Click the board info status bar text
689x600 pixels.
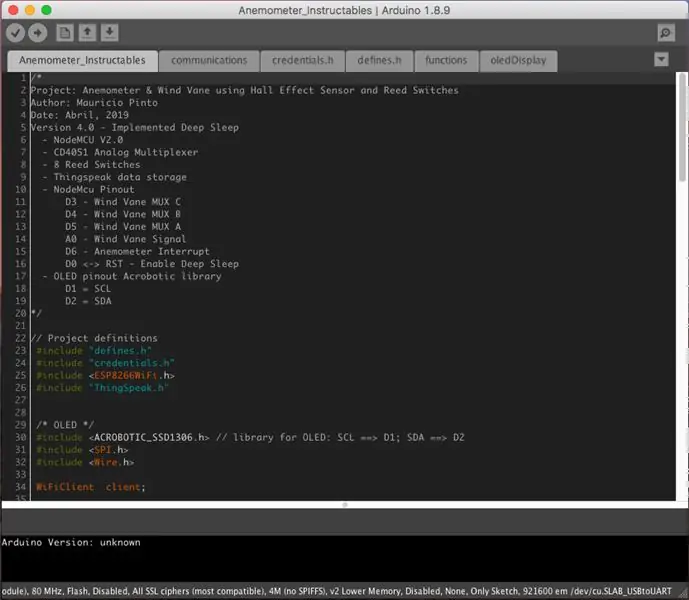(x=337, y=591)
